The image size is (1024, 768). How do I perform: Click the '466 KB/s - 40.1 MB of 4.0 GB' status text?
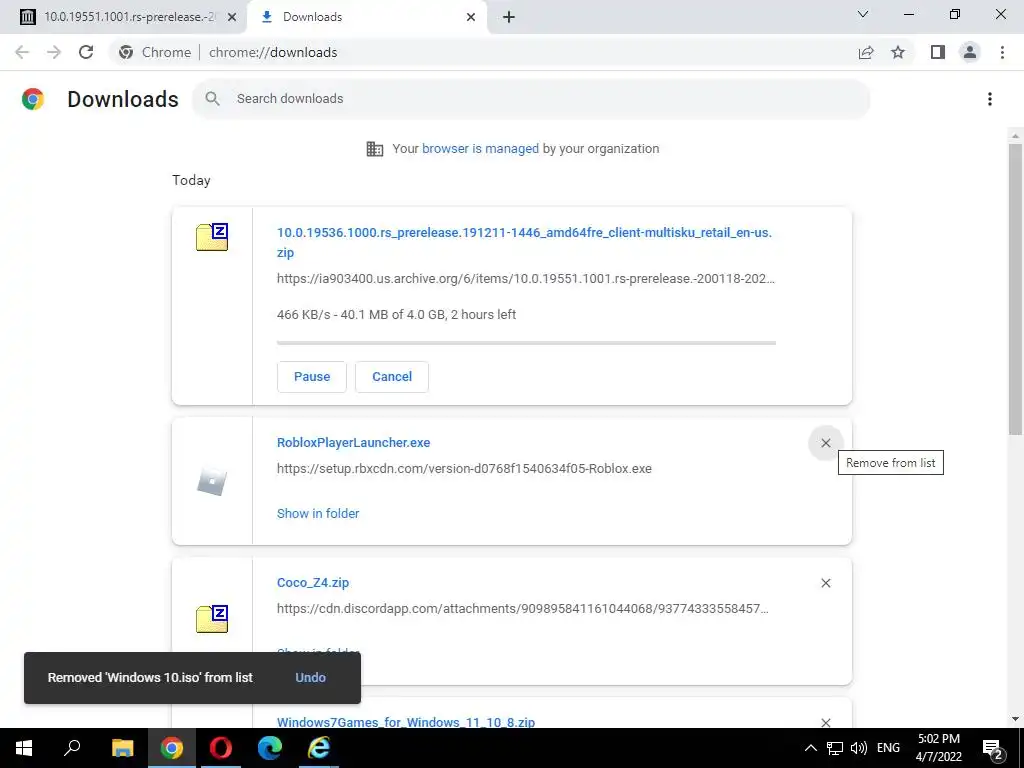point(396,315)
